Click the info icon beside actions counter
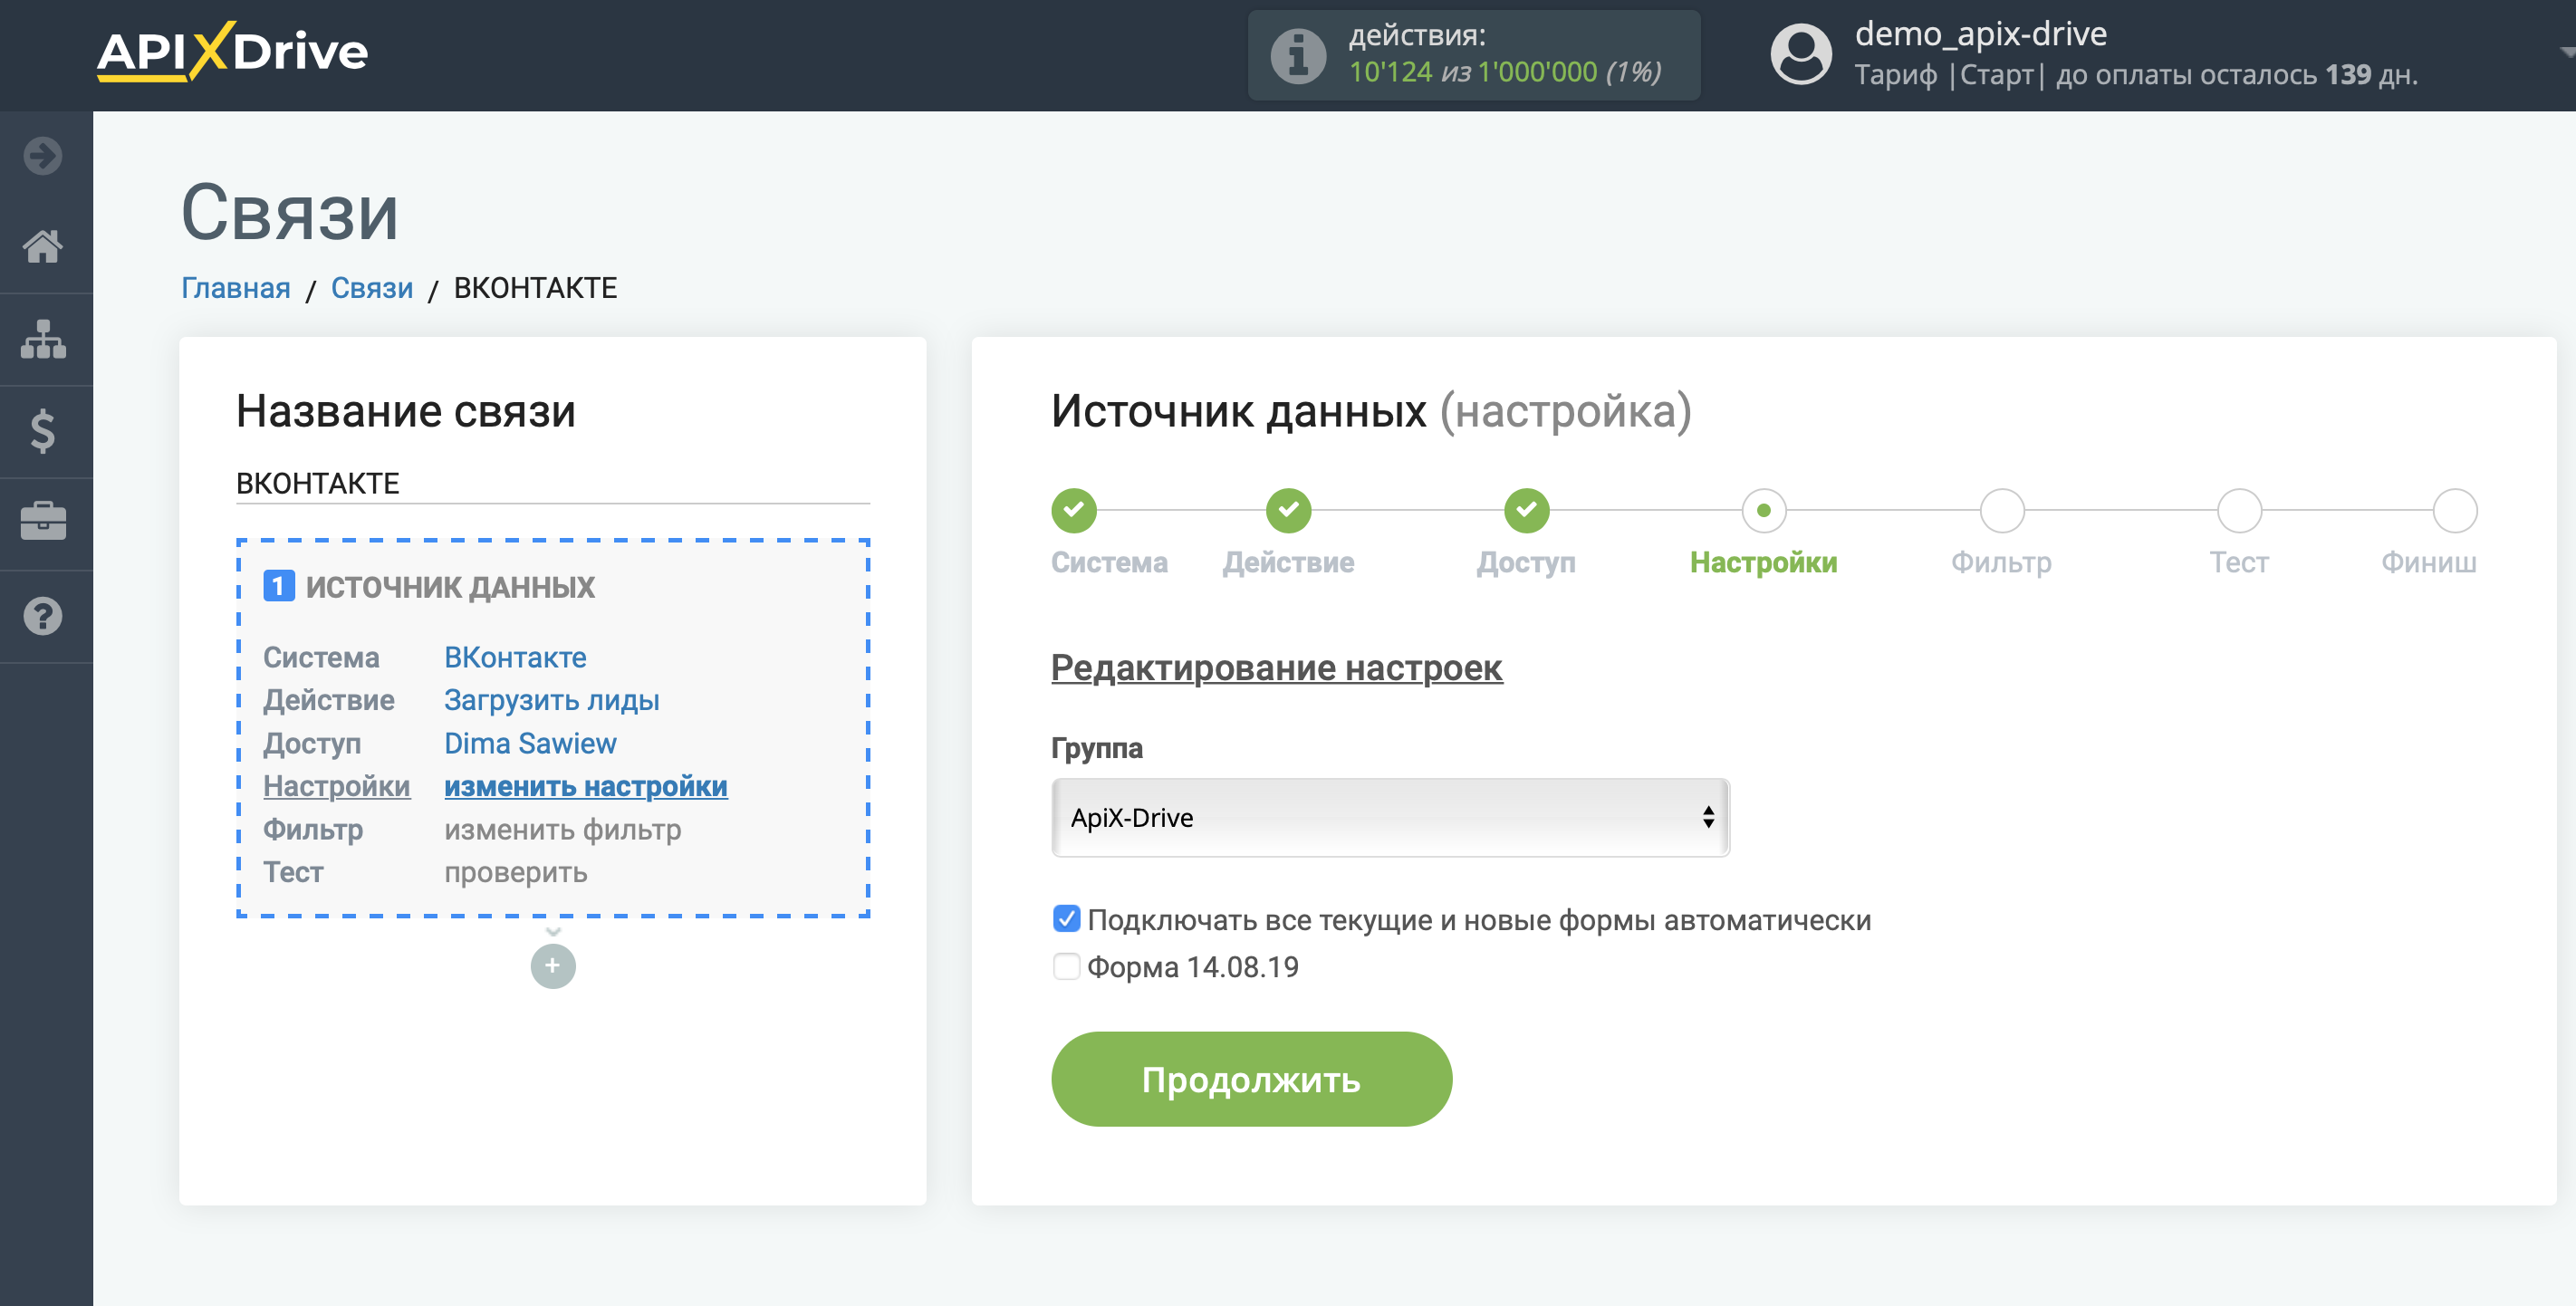The image size is (2576, 1306). pyautogui.click(x=1297, y=55)
